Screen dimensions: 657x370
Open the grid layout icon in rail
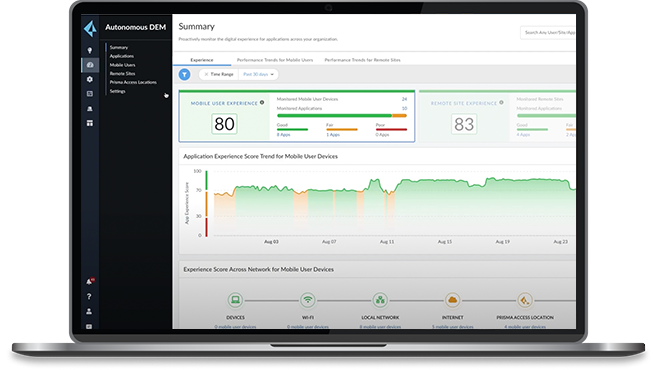(x=90, y=123)
